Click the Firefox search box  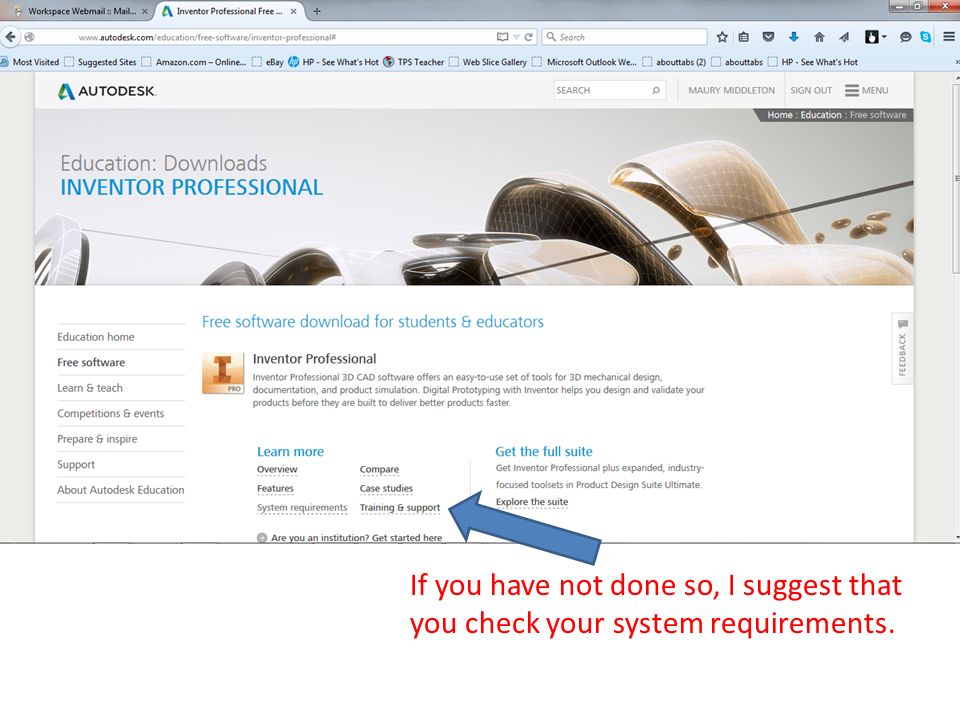tap(624, 37)
